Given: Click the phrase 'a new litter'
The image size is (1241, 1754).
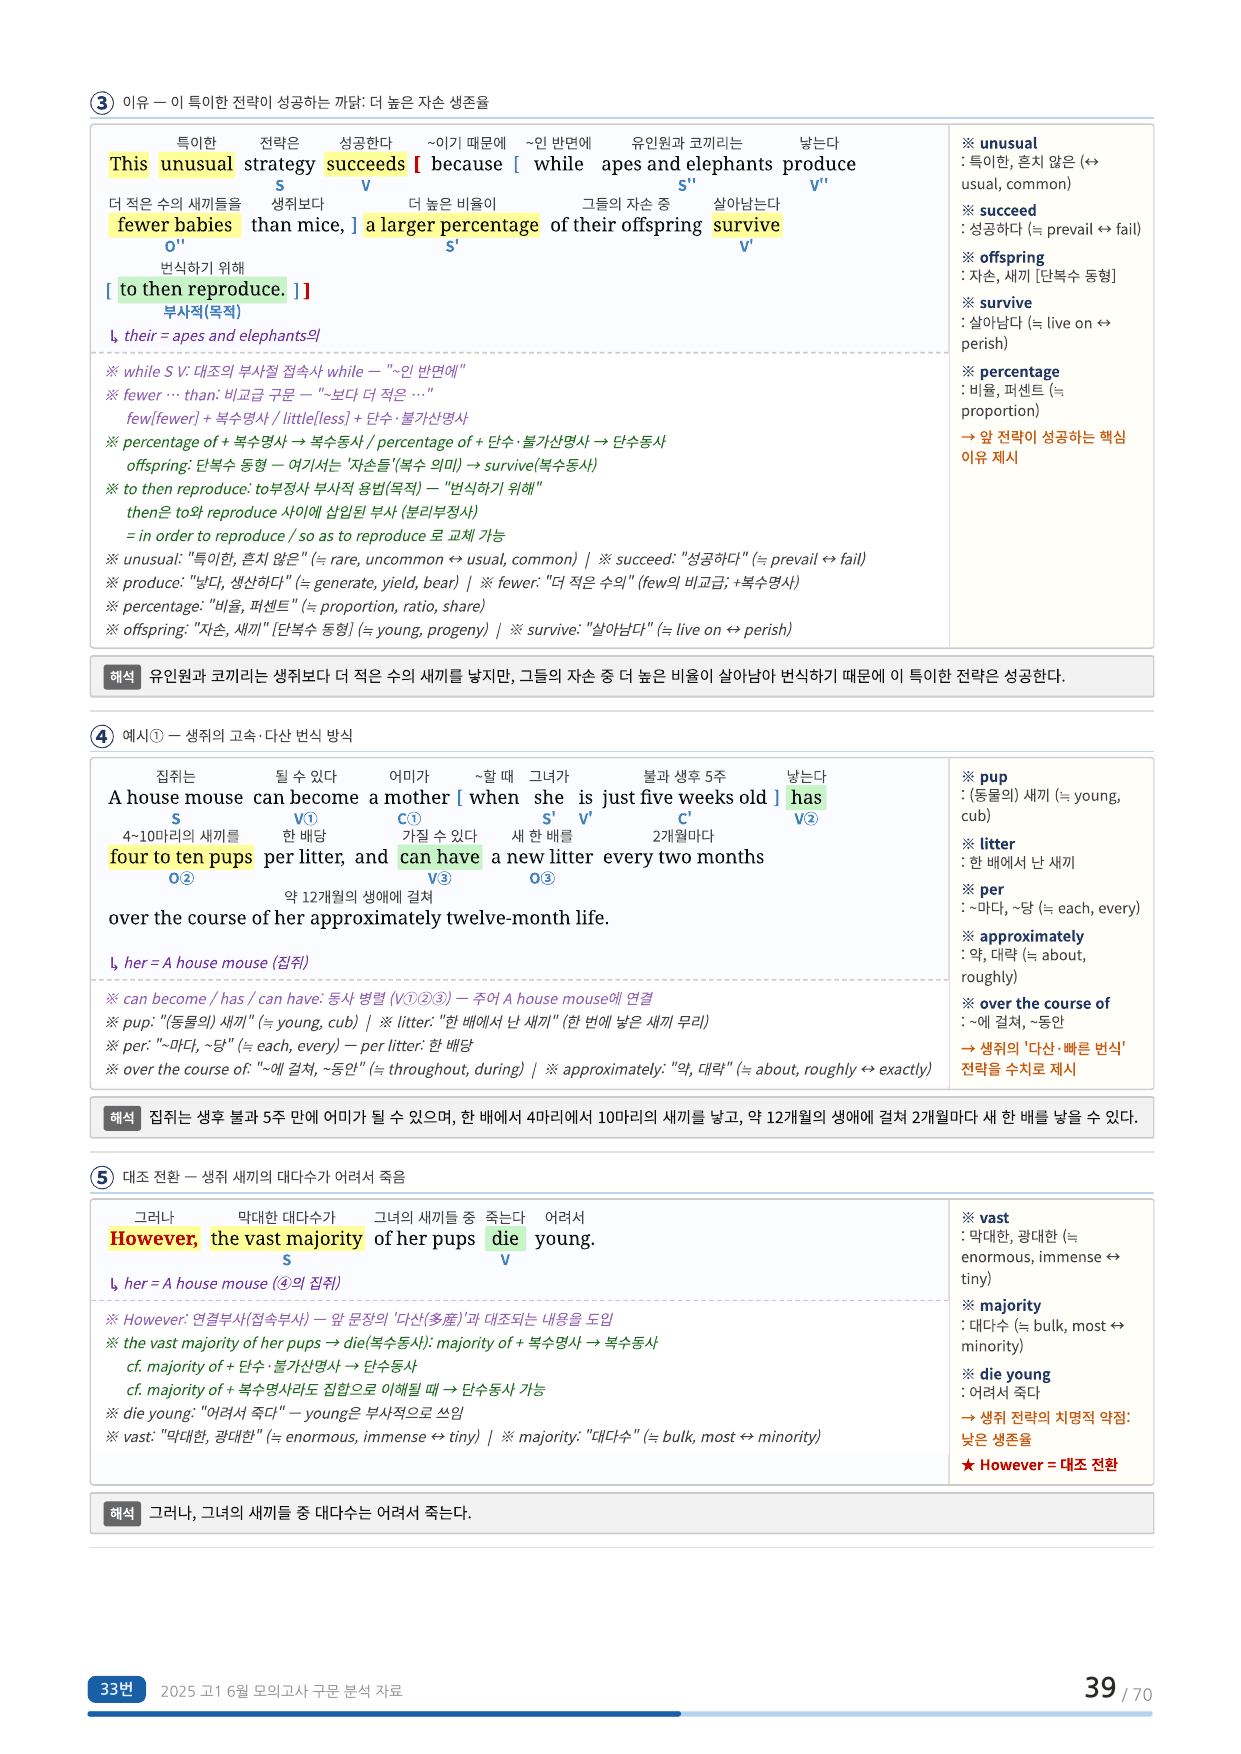Looking at the screenshot, I should 542,857.
